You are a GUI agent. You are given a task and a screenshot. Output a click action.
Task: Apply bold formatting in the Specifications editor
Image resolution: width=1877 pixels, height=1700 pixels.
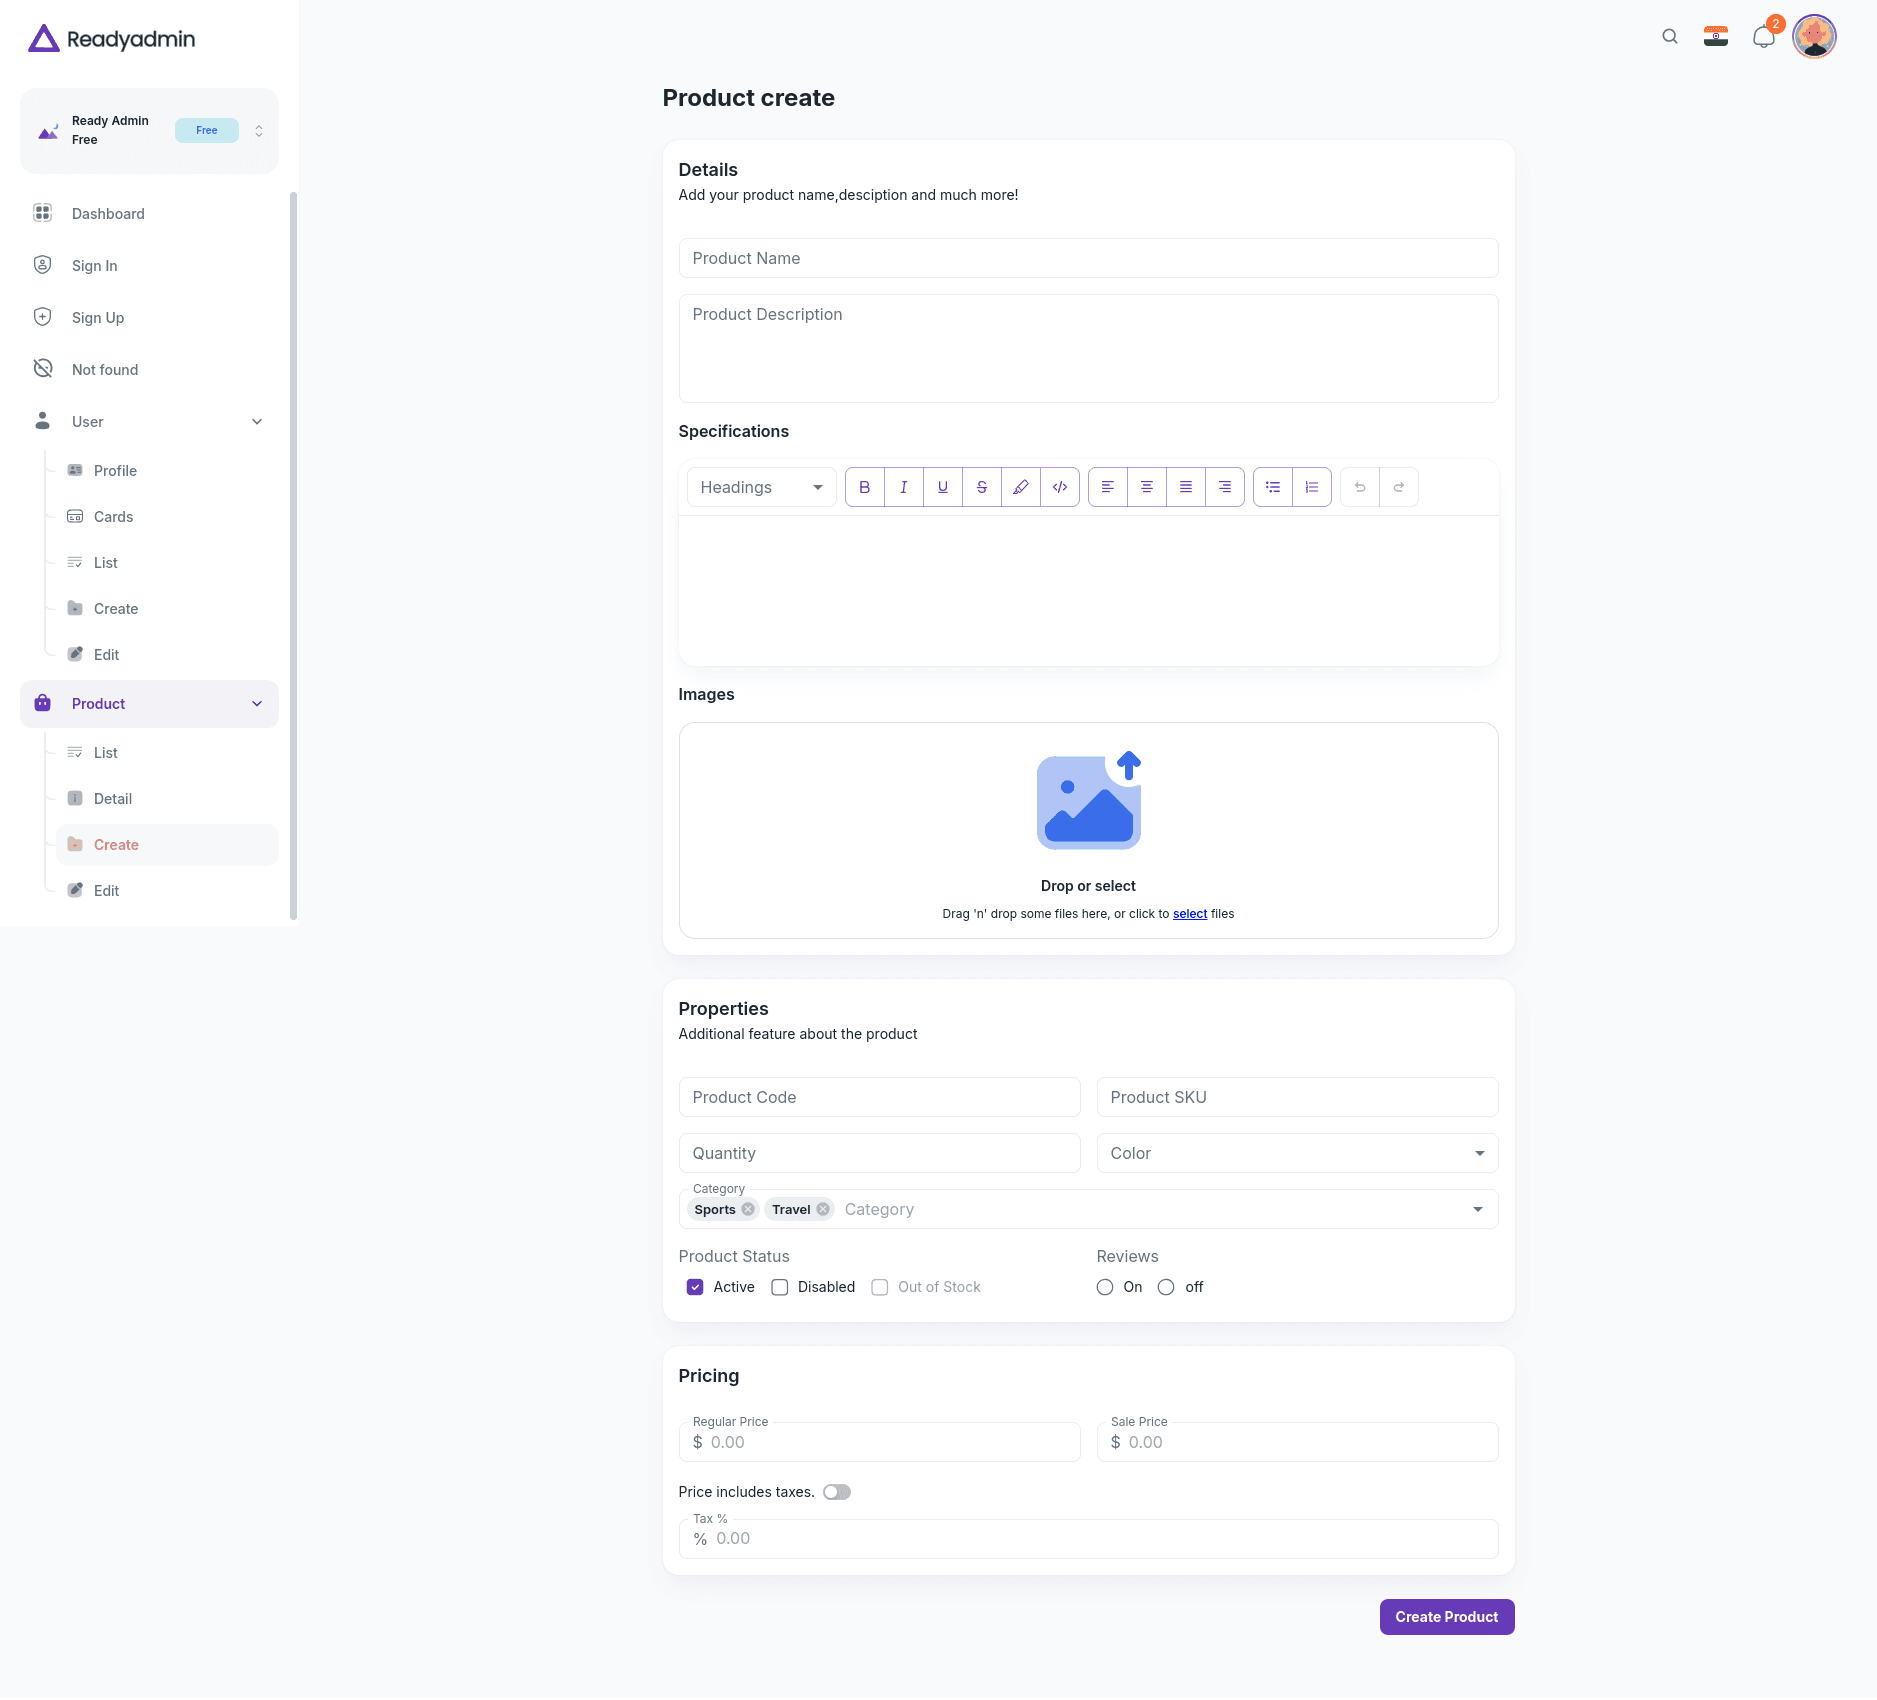(864, 487)
